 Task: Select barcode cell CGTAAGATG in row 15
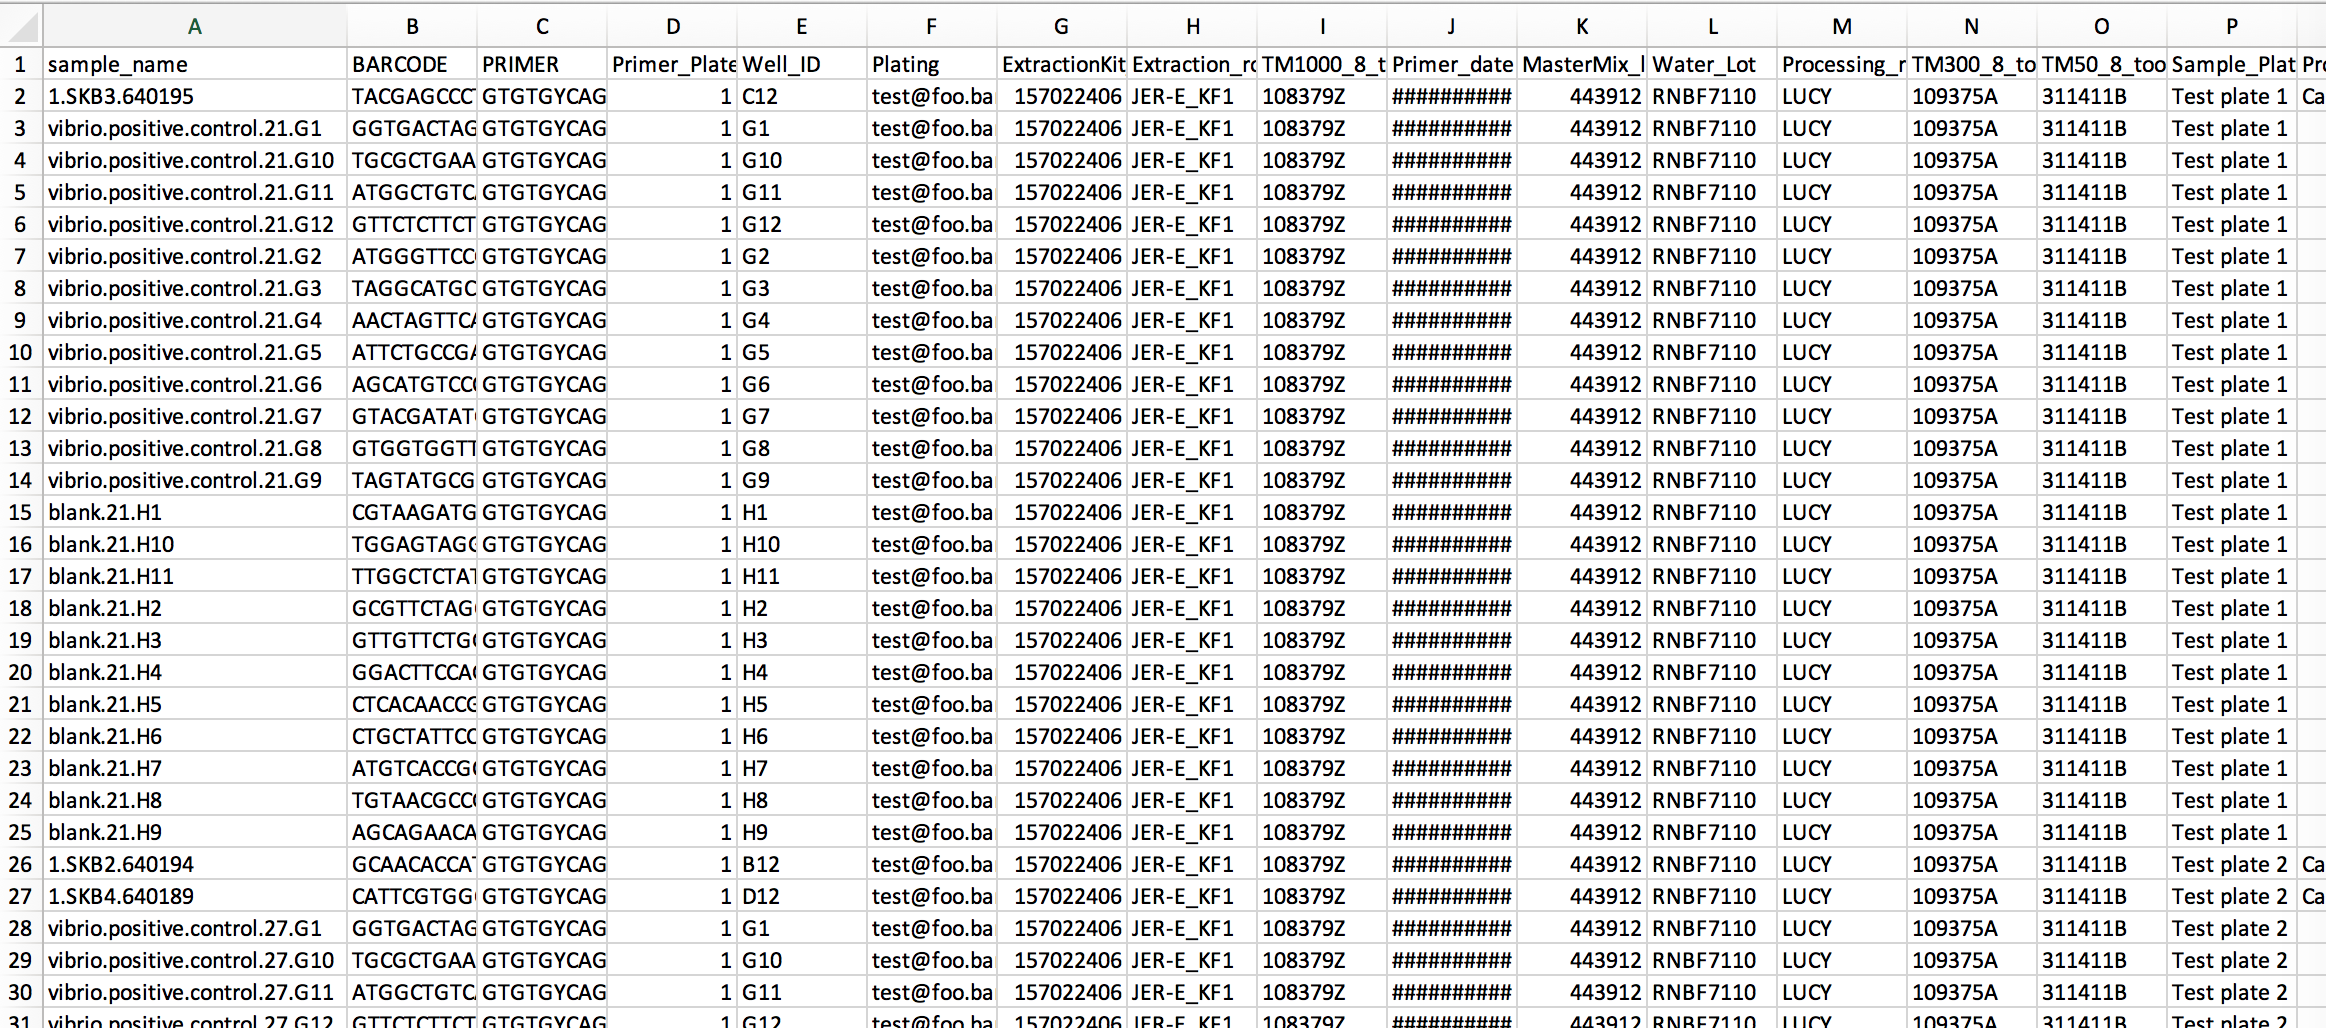pos(412,512)
